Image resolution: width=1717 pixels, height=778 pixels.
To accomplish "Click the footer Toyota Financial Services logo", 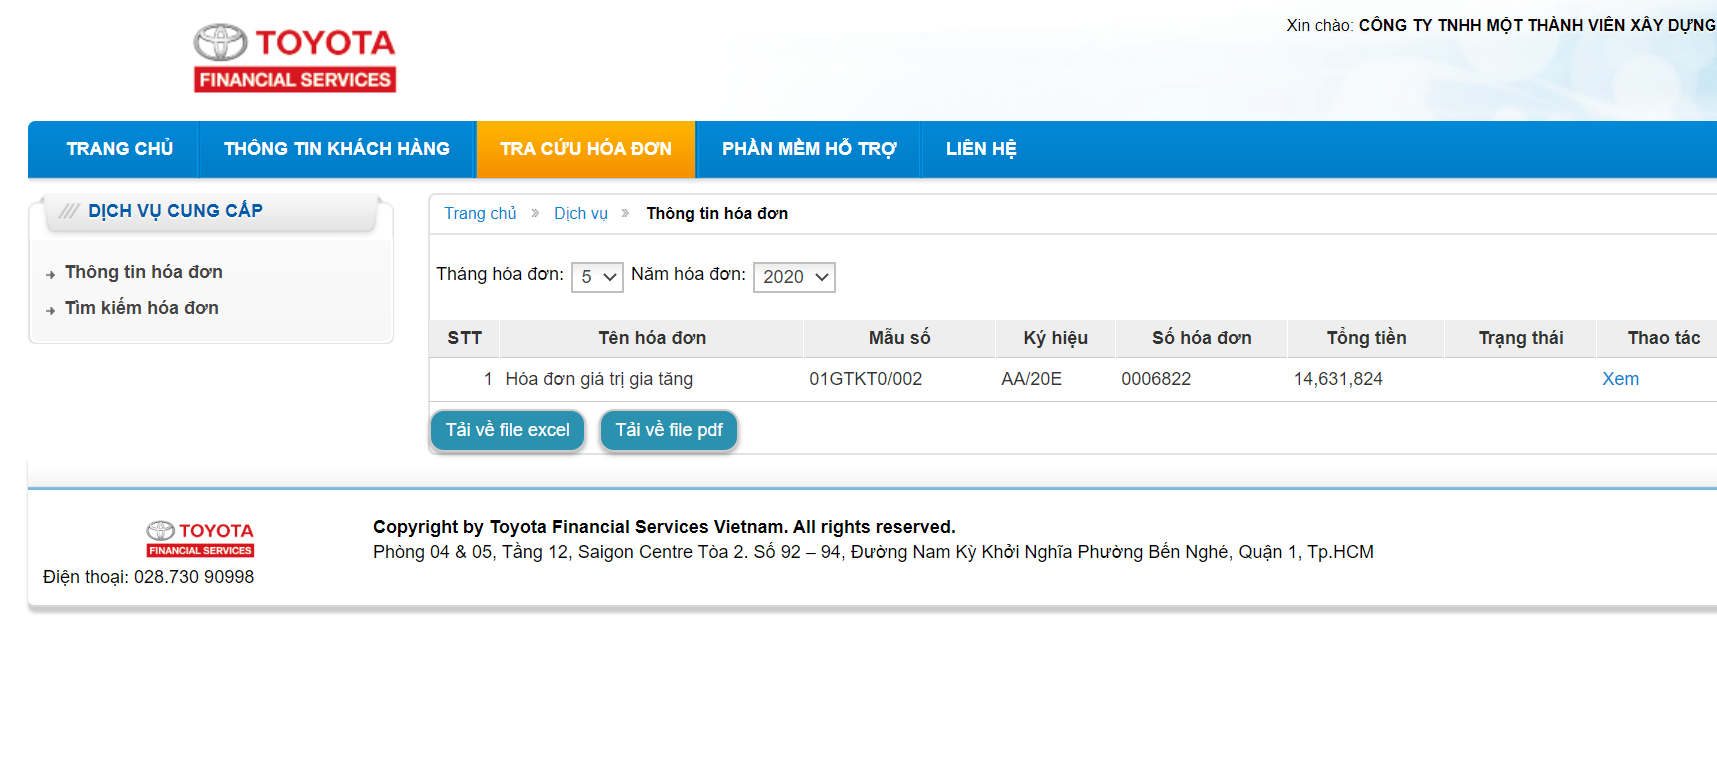I will (200, 539).
